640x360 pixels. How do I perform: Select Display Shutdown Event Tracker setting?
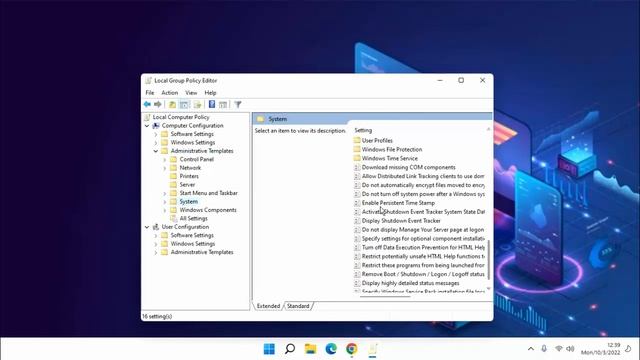tap(401, 221)
